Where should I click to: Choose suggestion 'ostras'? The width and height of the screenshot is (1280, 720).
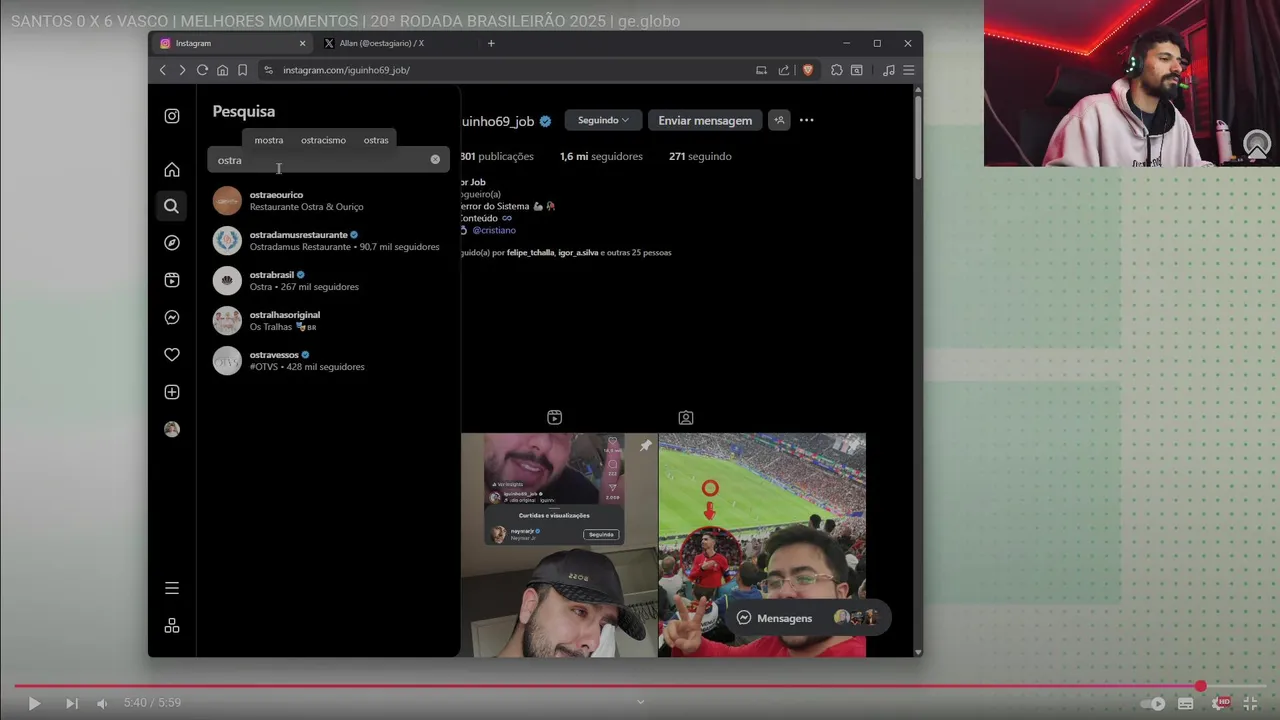tap(376, 140)
